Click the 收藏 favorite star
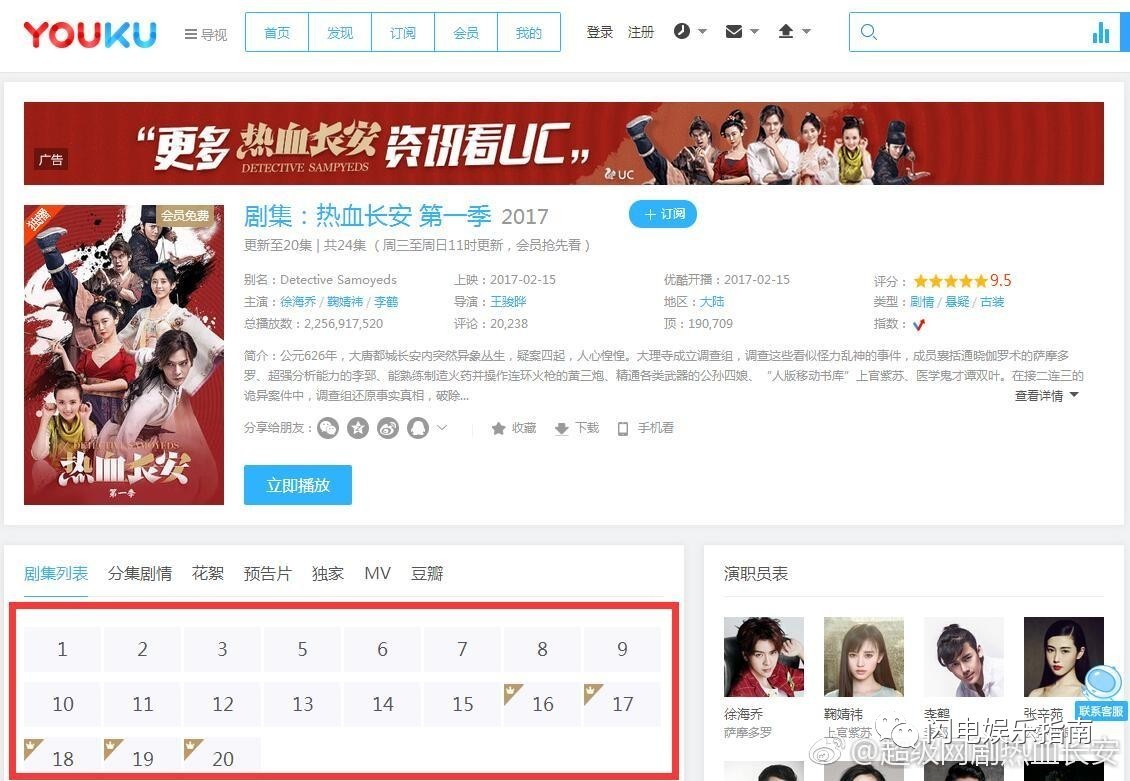1130x781 pixels. click(498, 428)
